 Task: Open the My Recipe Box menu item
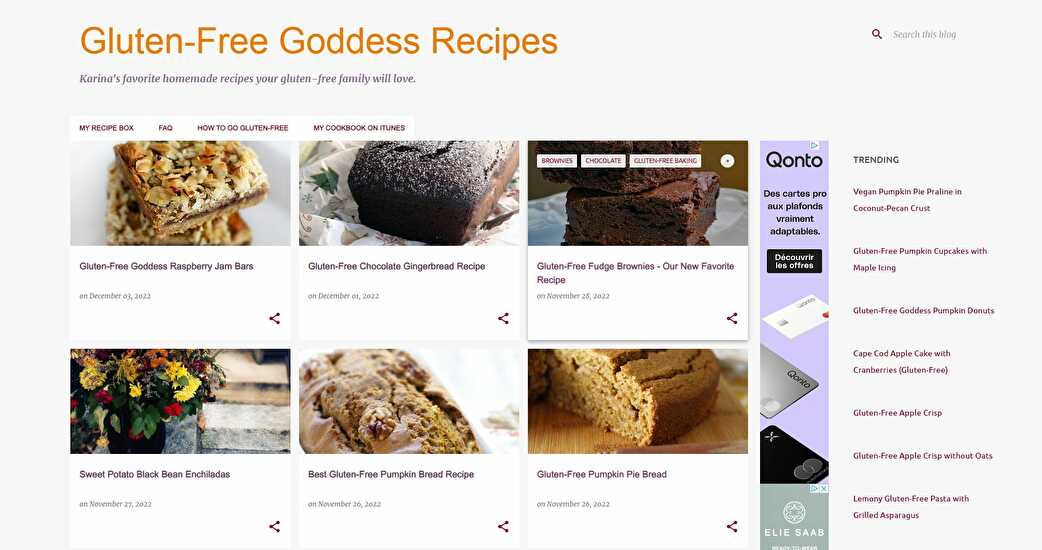(106, 128)
